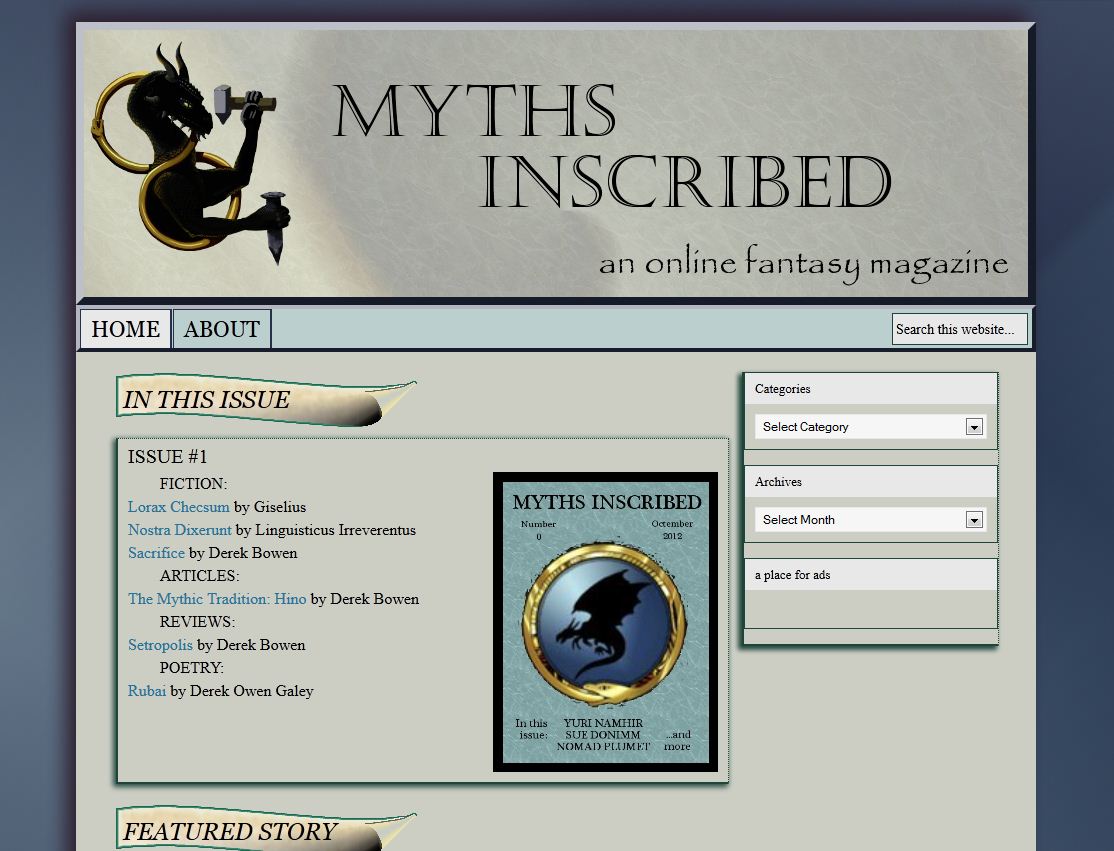Open the Nostra Dixerunt story link

tap(179, 530)
